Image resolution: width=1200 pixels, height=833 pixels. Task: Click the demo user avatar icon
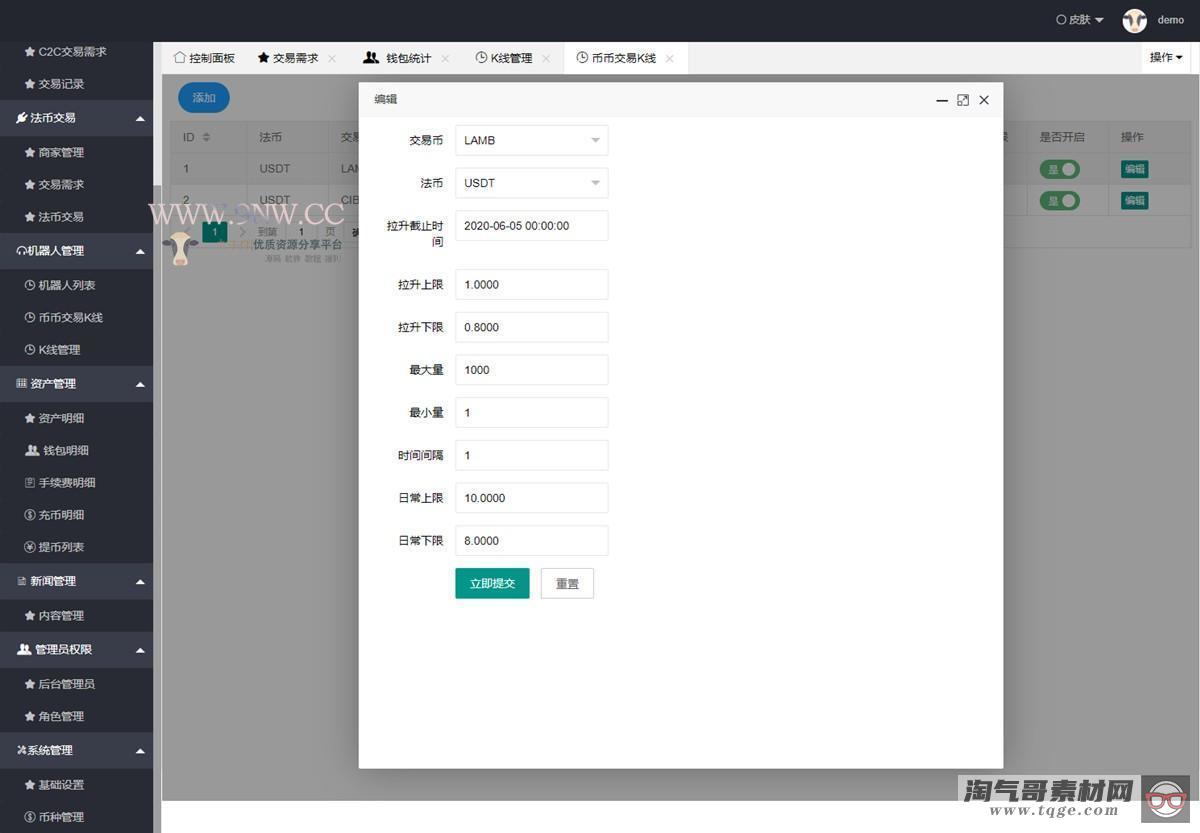coord(1134,20)
